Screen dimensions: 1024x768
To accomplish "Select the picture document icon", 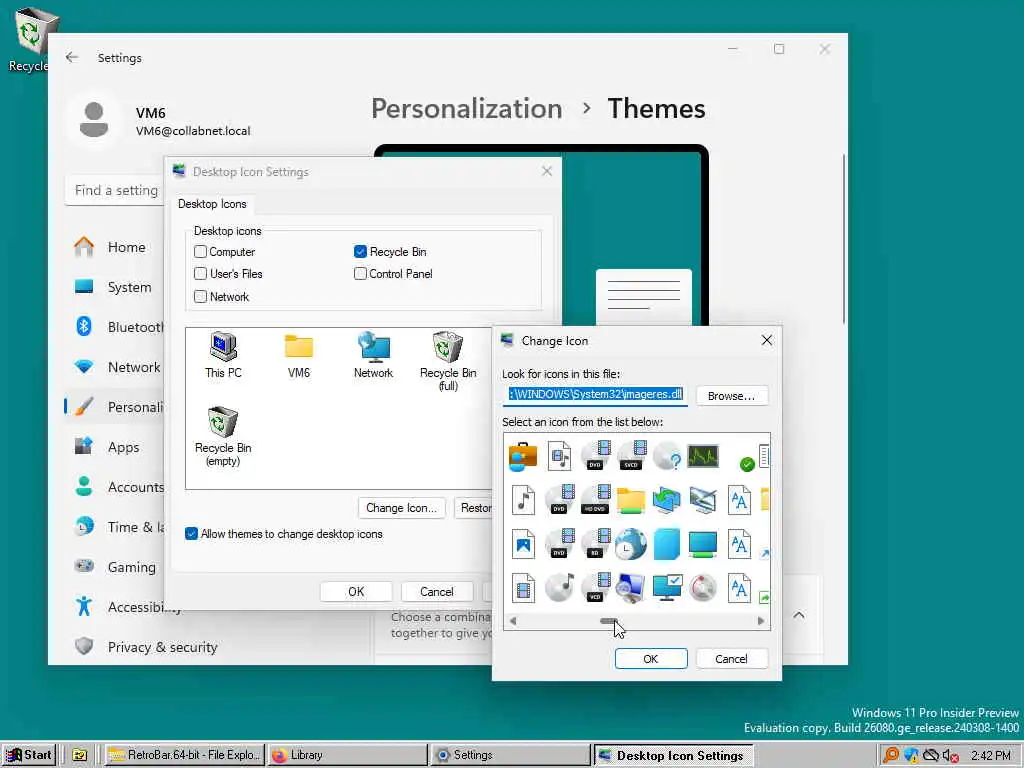I will (x=523, y=544).
